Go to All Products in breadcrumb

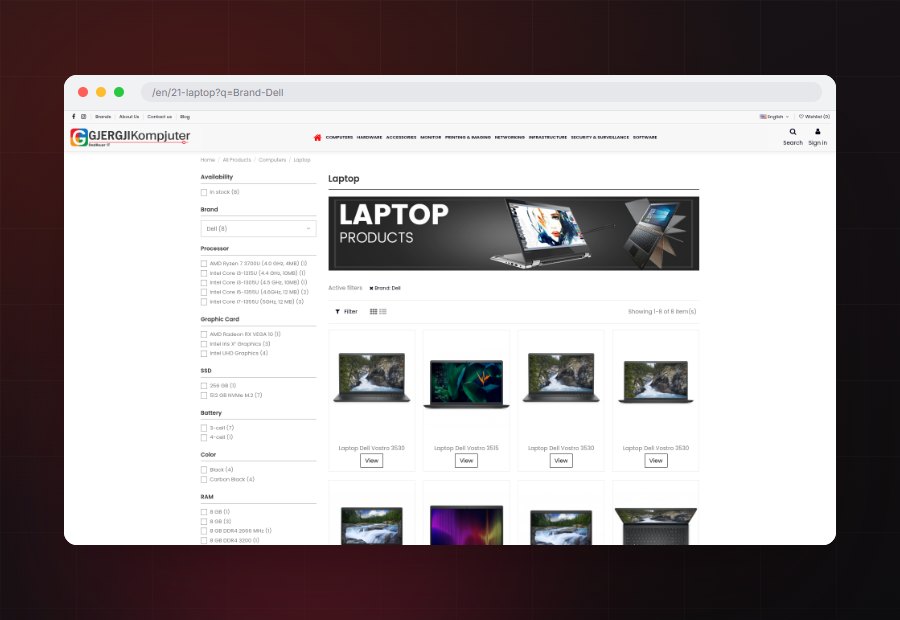(237, 160)
